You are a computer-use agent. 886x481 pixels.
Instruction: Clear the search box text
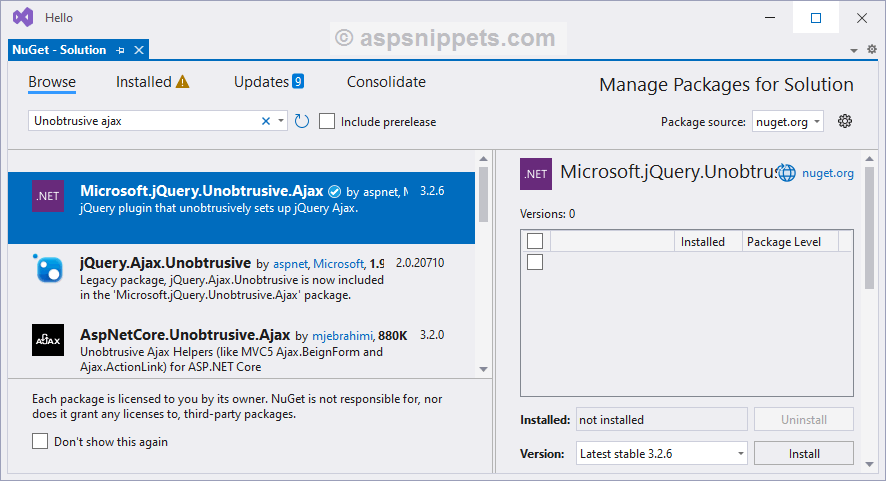(266, 121)
